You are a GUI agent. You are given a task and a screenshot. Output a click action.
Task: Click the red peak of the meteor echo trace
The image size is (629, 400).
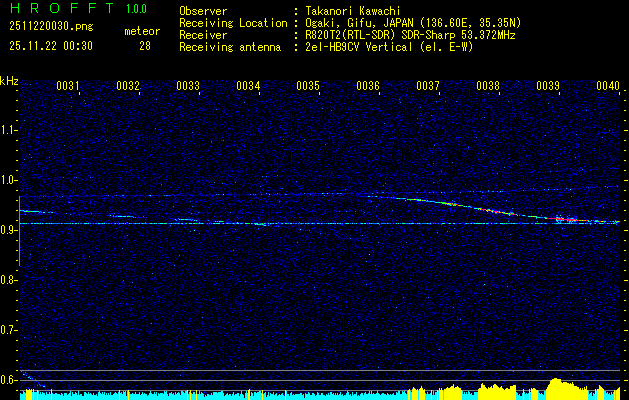564,219
